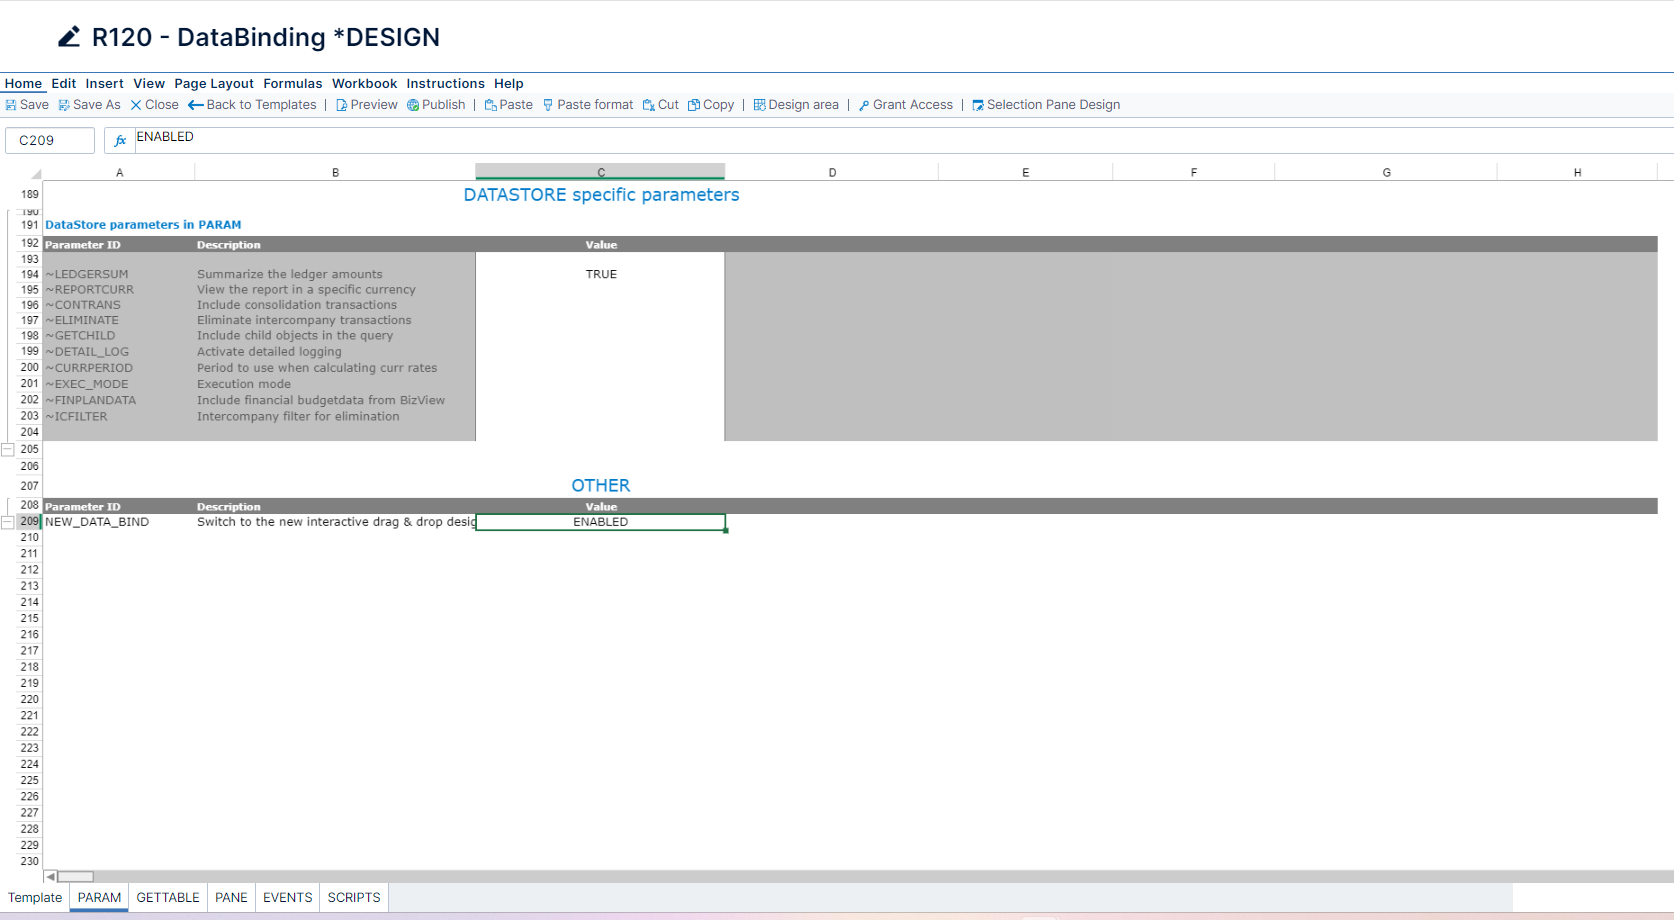Collapse the row group at row 205
This screenshot has height=920, width=1674.
tap(8, 450)
